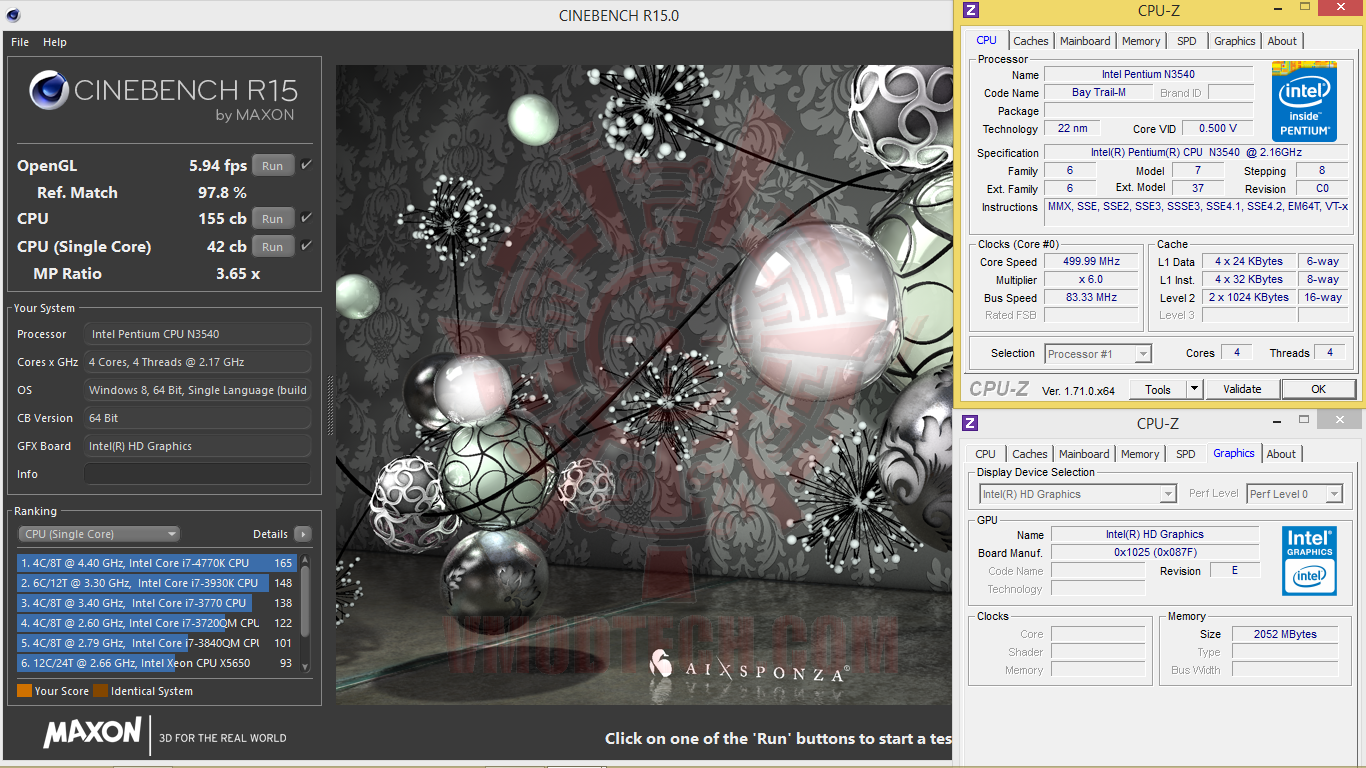1366x768 pixels.
Task: Open Memory tab in CPU-Z processor window
Action: 1141,41
